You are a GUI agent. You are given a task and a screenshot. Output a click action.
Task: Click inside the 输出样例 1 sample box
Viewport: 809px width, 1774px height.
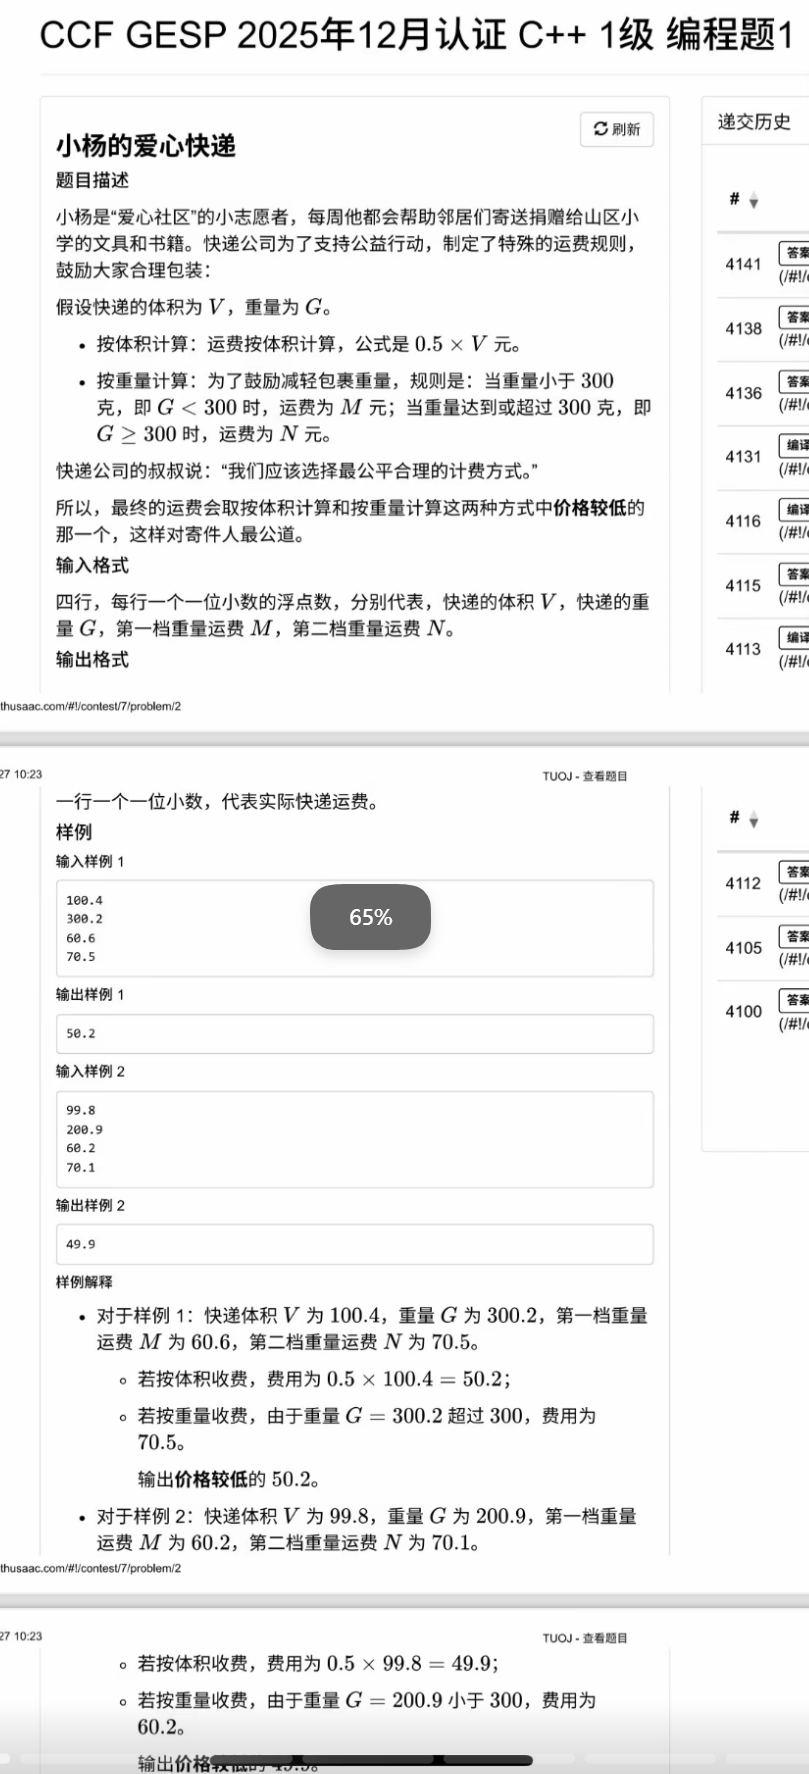[x=354, y=1034]
